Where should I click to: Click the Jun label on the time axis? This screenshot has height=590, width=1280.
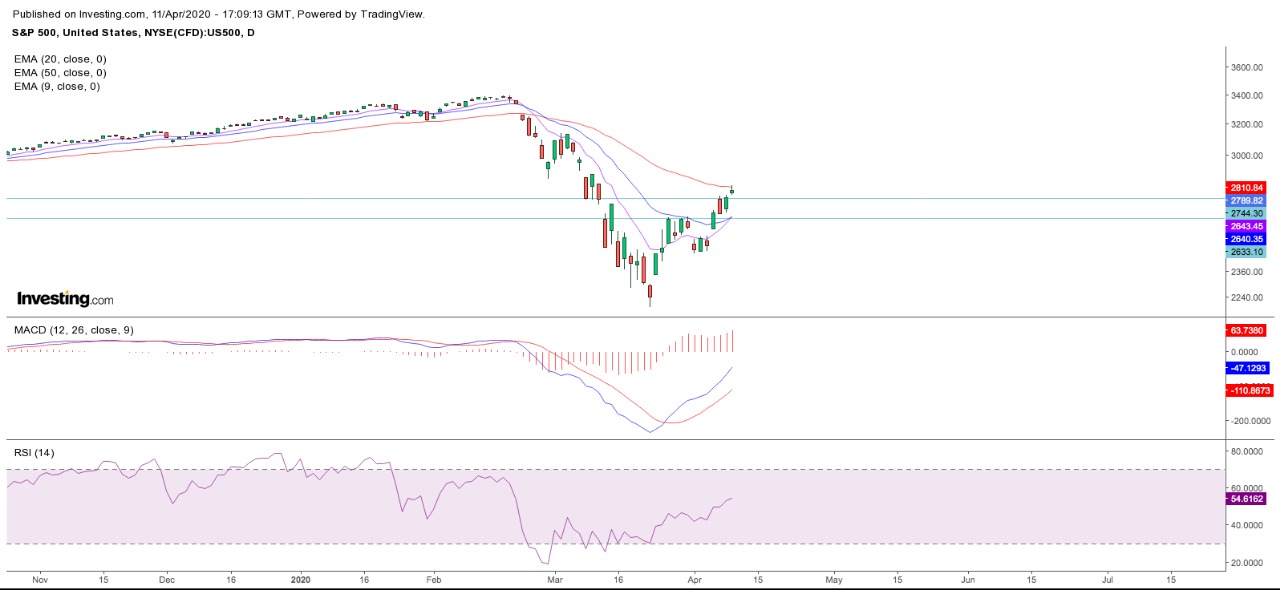968,579
